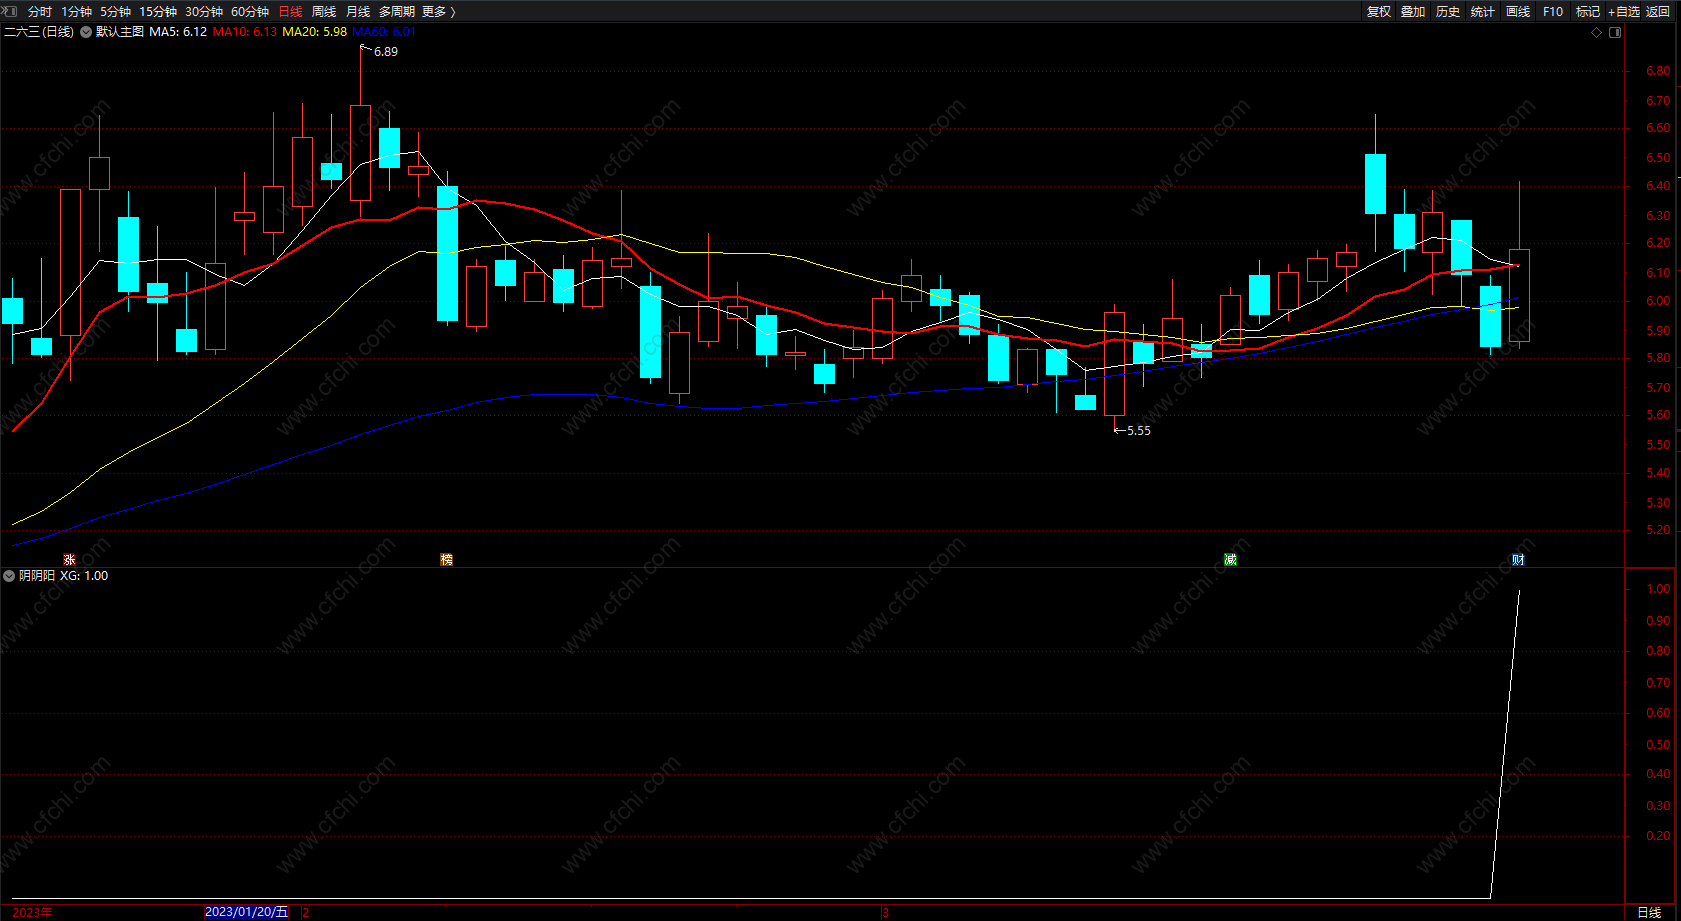Click the red MA10: 6.13 label
The width and height of the screenshot is (1681, 921).
tap(245, 32)
